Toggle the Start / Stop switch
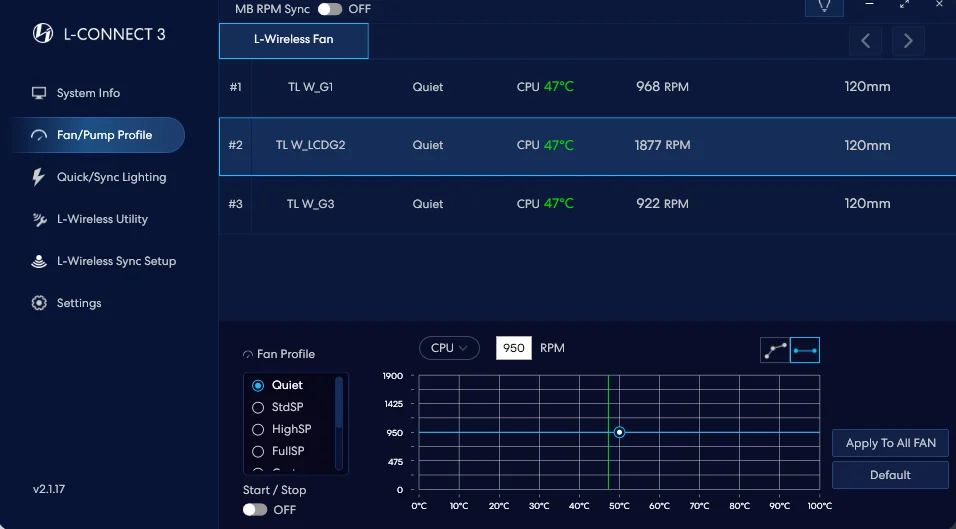This screenshot has width=956, height=529. coord(255,509)
